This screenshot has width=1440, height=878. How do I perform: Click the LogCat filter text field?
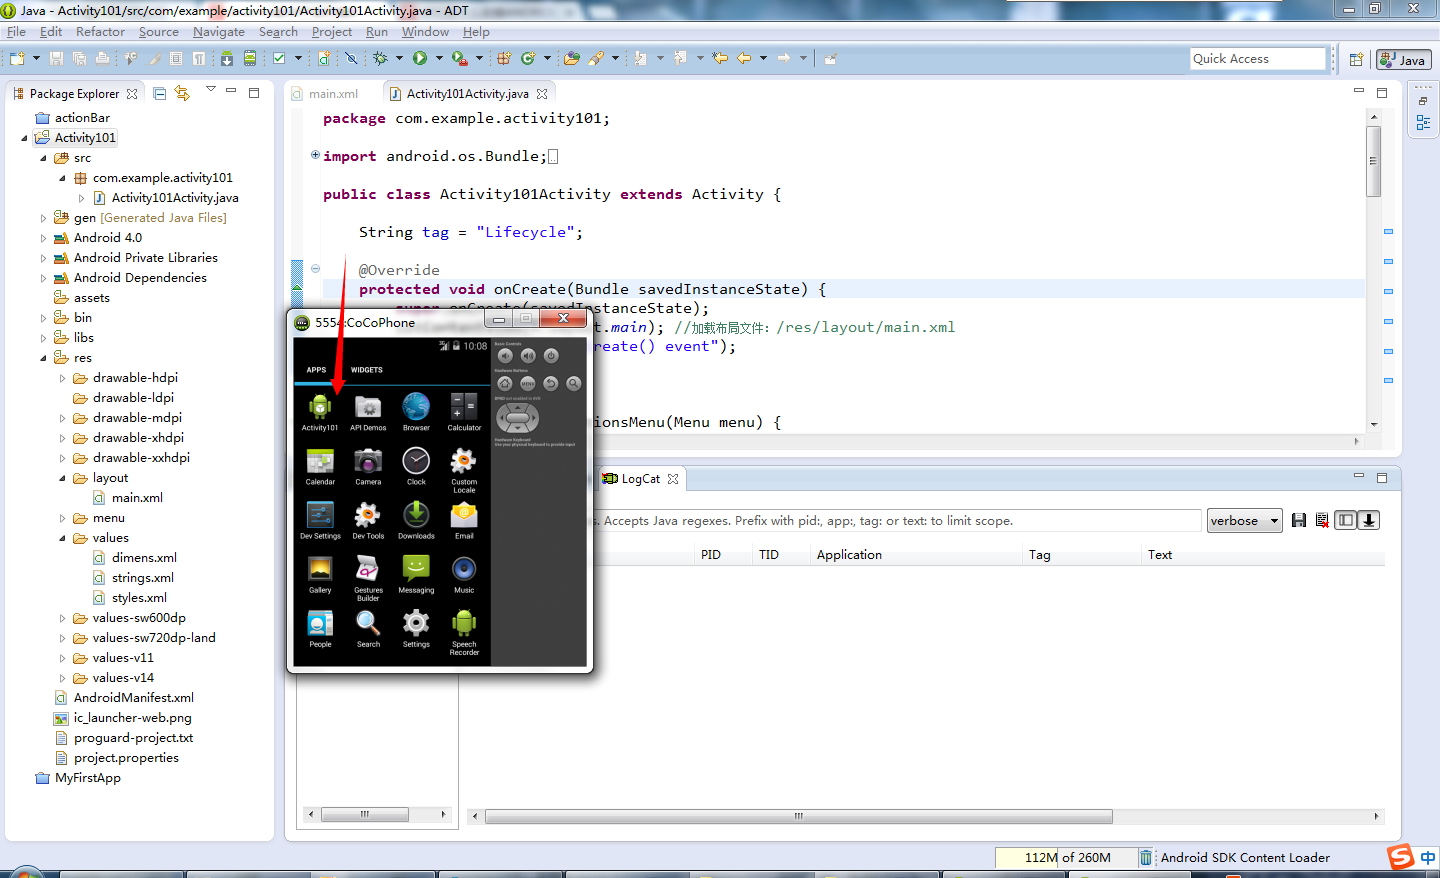pyautogui.click(x=900, y=521)
